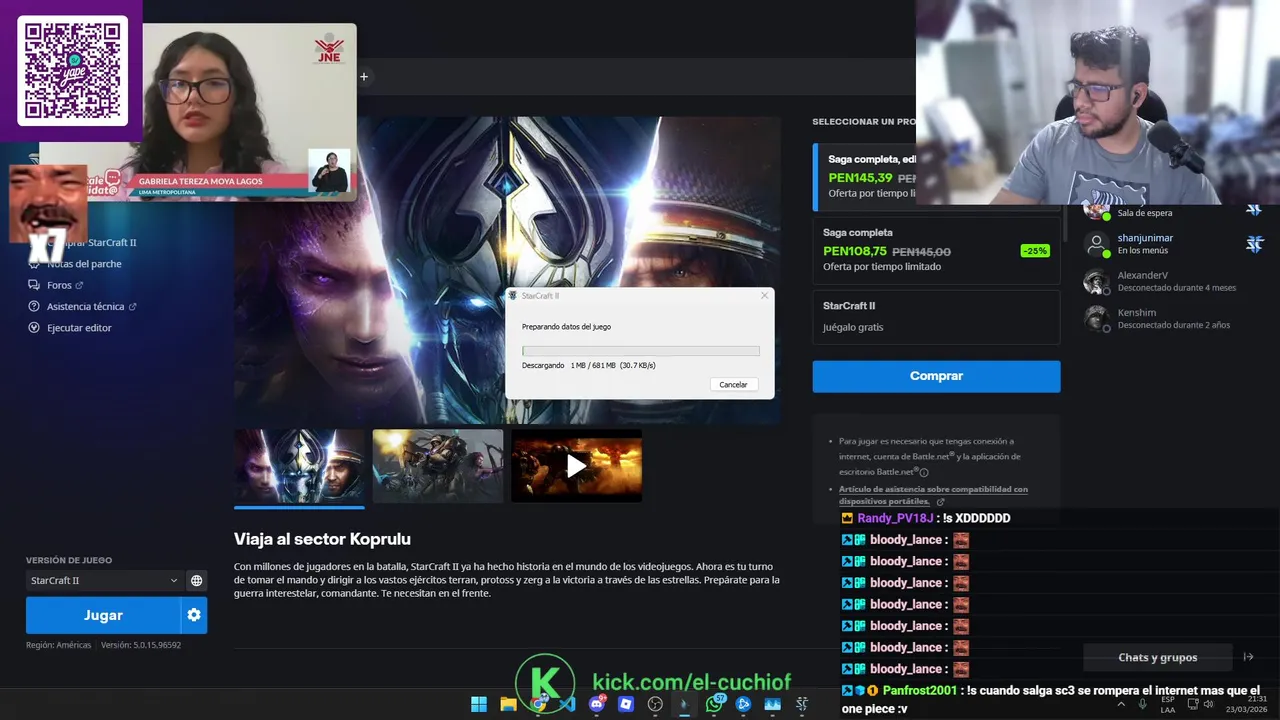Open Asistencia técnica support link
The width and height of the screenshot is (1280, 720).
tap(85, 307)
